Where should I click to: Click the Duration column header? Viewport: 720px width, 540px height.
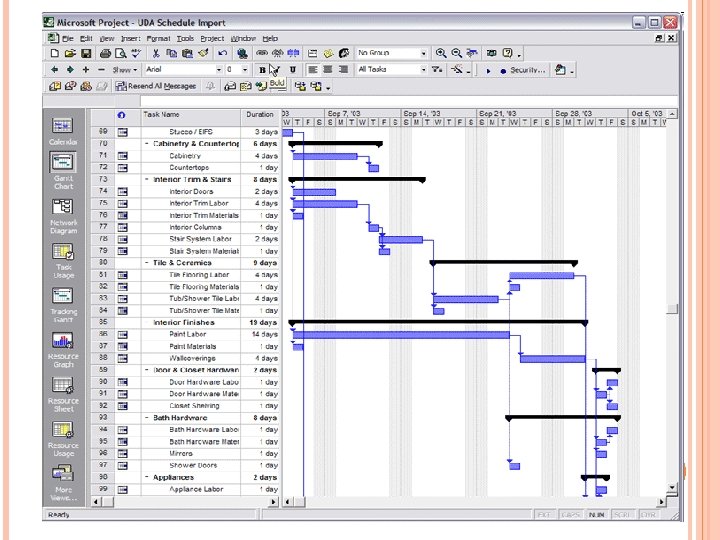click(260, 115)
